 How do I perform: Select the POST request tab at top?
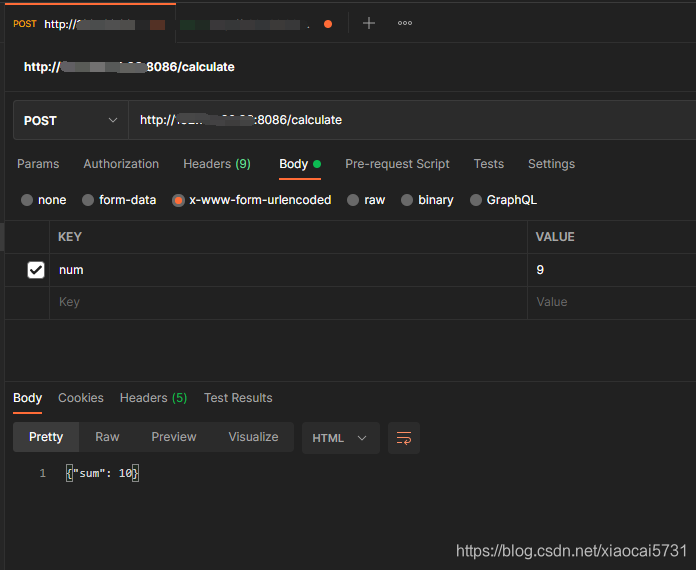point(91,24)
